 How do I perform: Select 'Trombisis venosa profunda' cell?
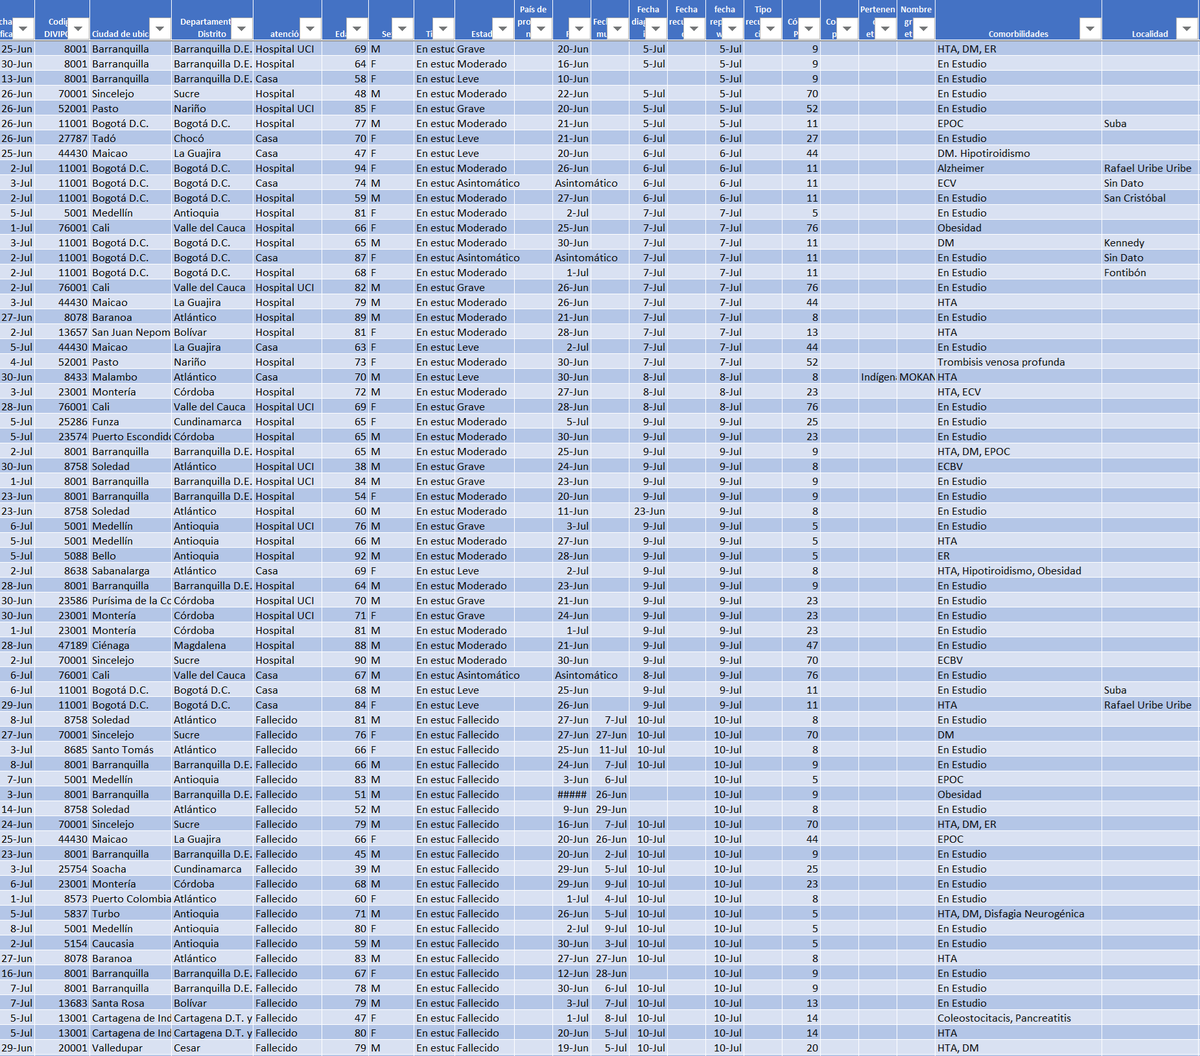coord(1018,362)
